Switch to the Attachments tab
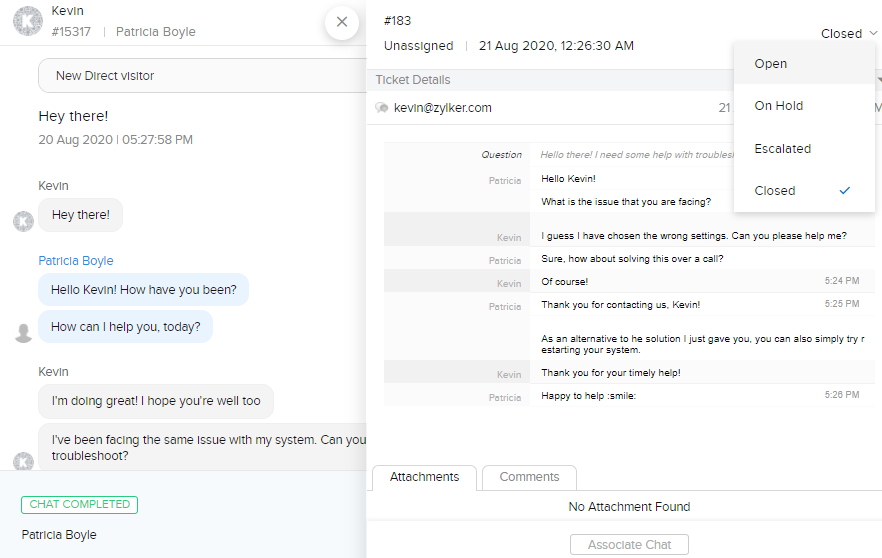 click(424, 477)
